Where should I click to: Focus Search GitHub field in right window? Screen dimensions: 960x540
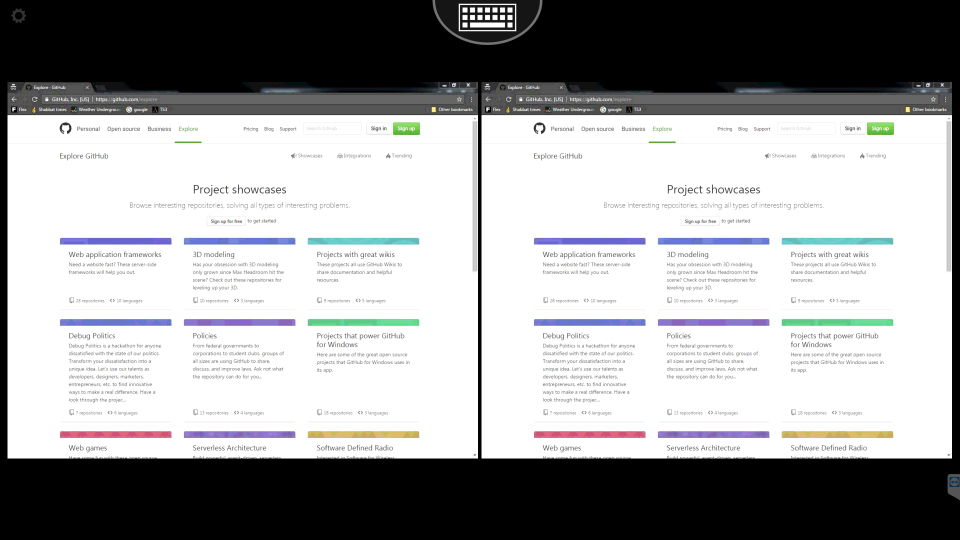coord(806,129)
